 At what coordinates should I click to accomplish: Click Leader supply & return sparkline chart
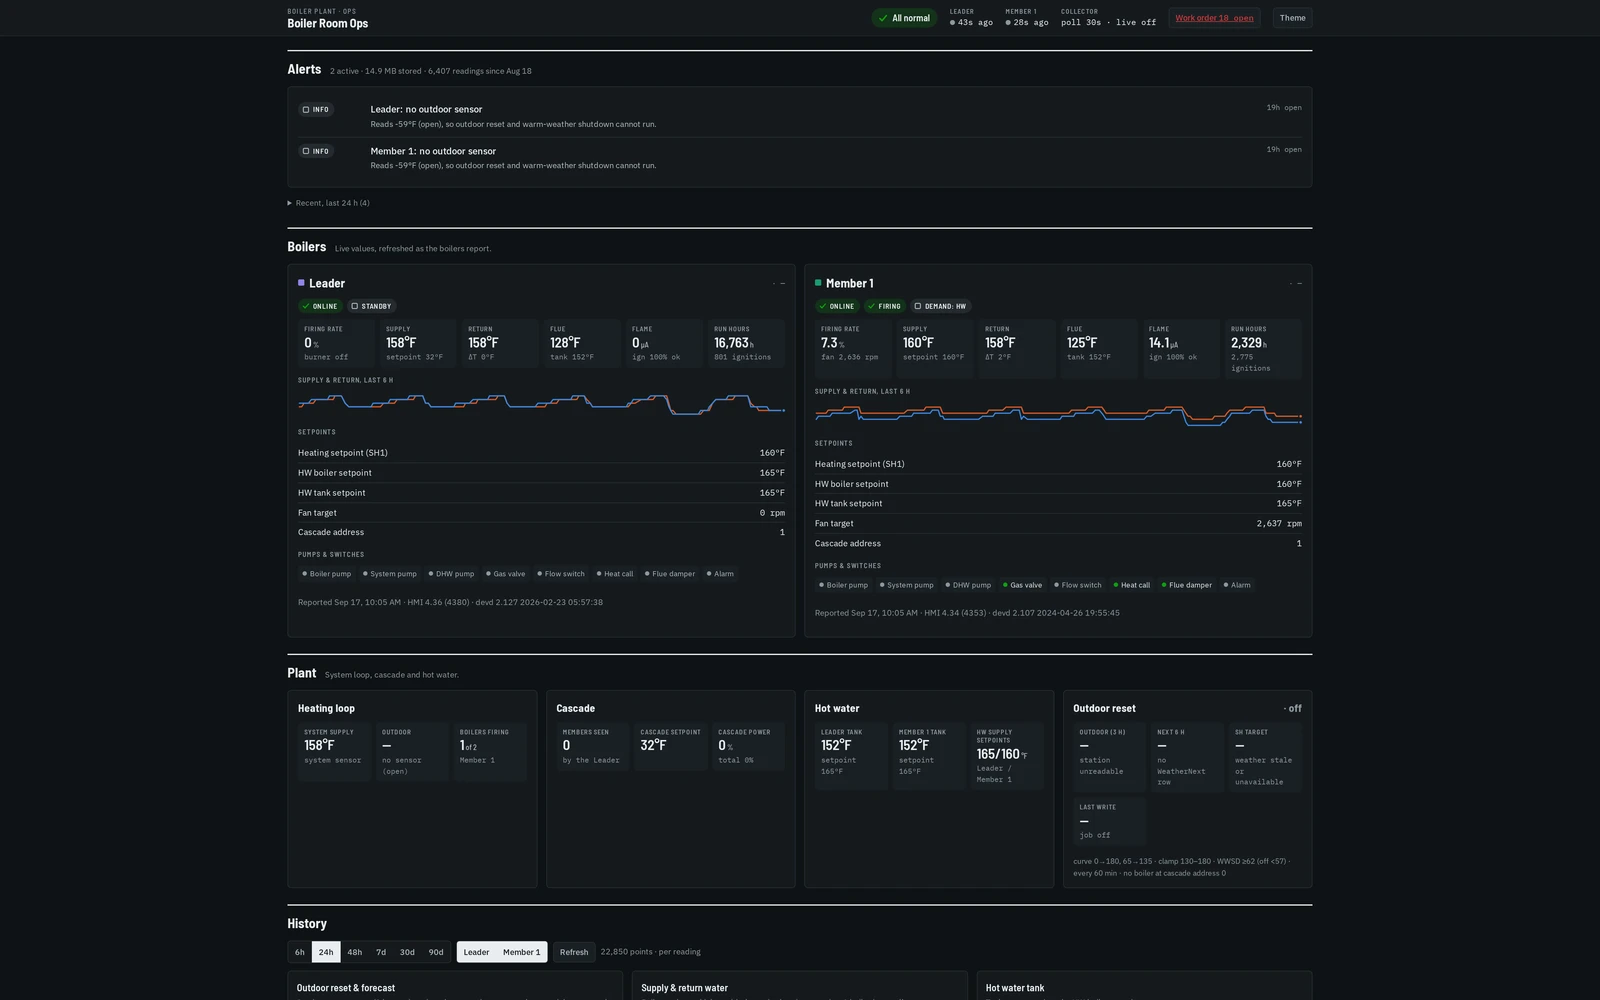[x=541, y=403]
